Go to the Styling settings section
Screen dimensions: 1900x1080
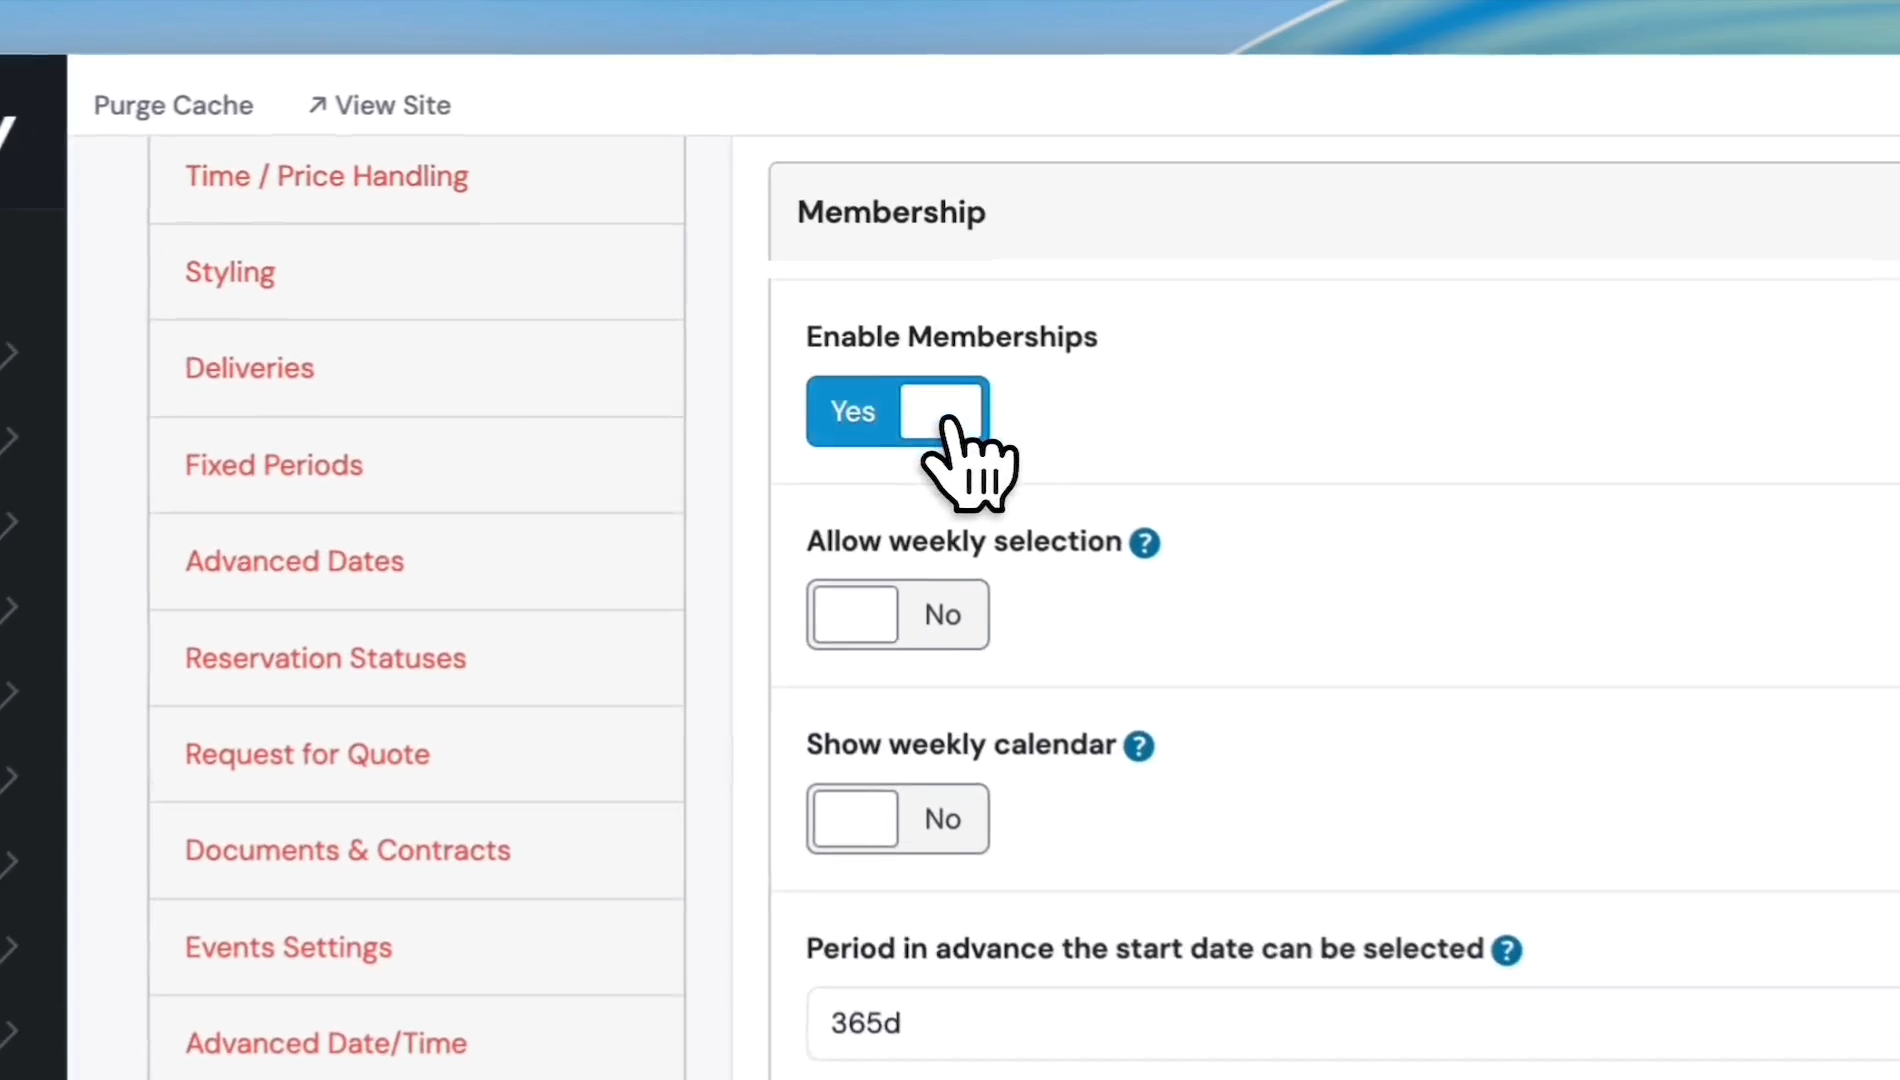[x=230, y=273]
